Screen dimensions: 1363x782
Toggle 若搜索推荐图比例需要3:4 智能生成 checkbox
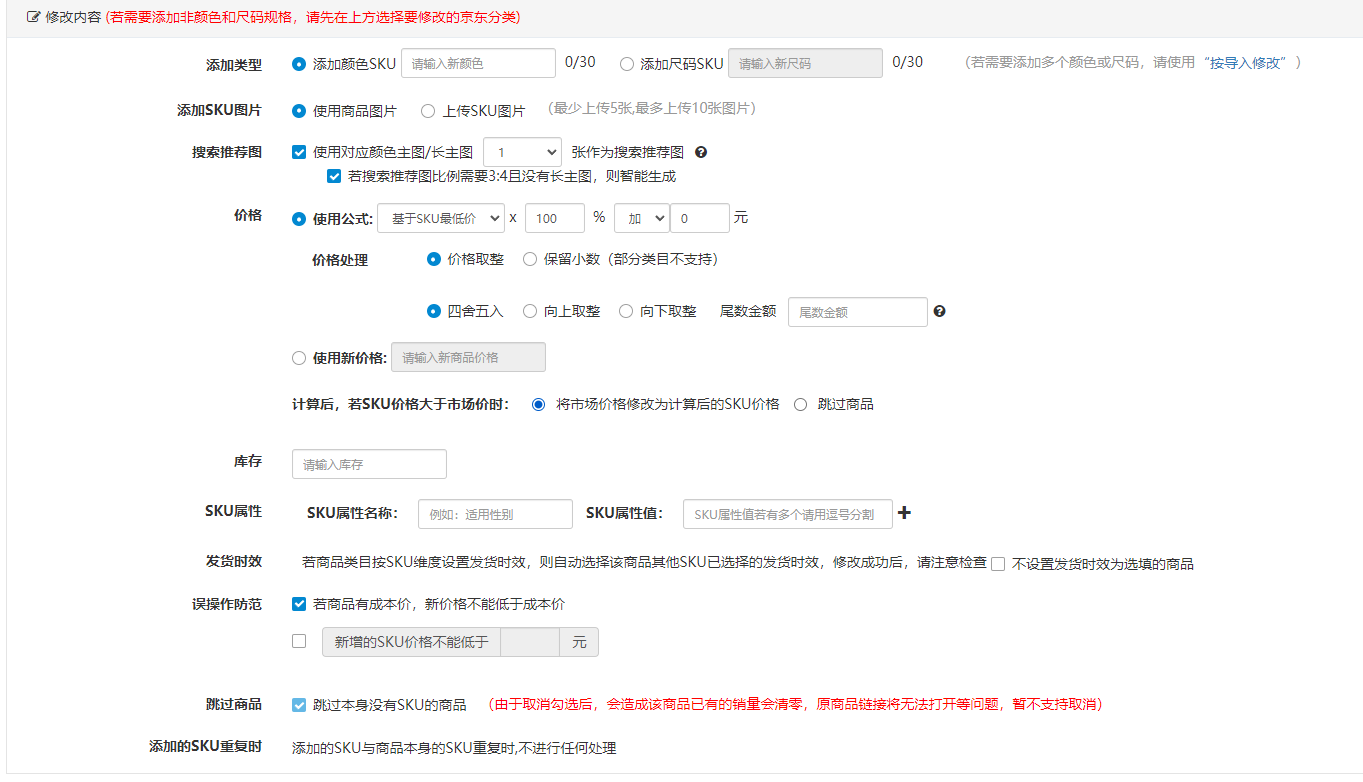[335, 177]
